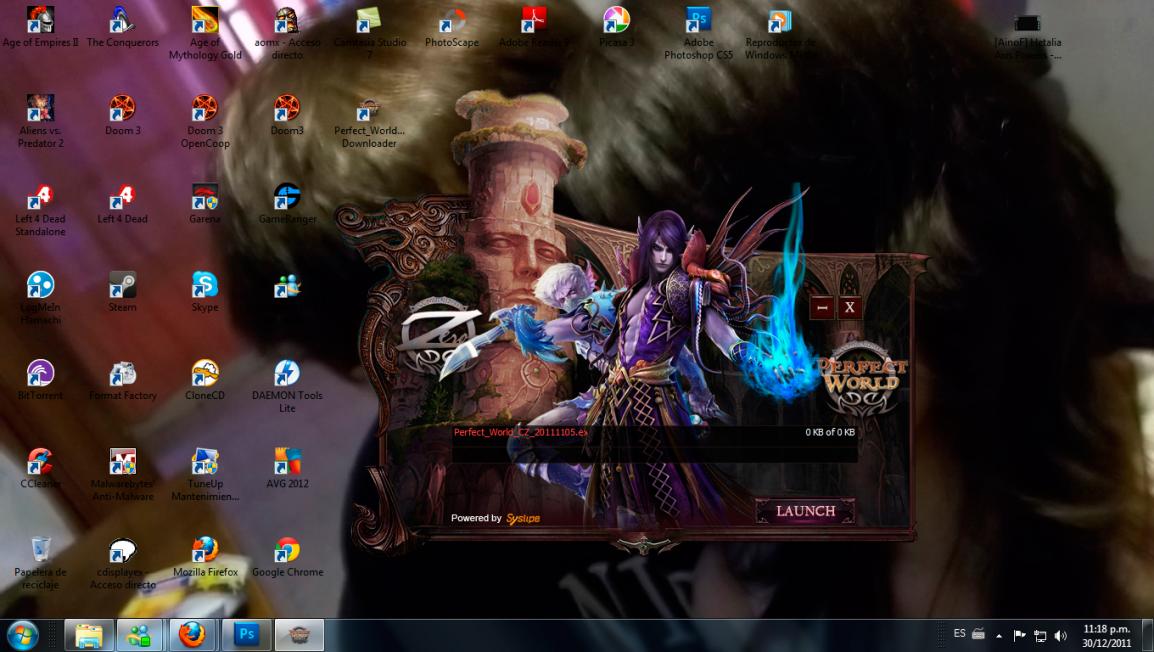Image resolution: width=1154 pixels, height=652 pixels.
Task: Click the Perfect World logo in the launcher
Action: (863, 379)
